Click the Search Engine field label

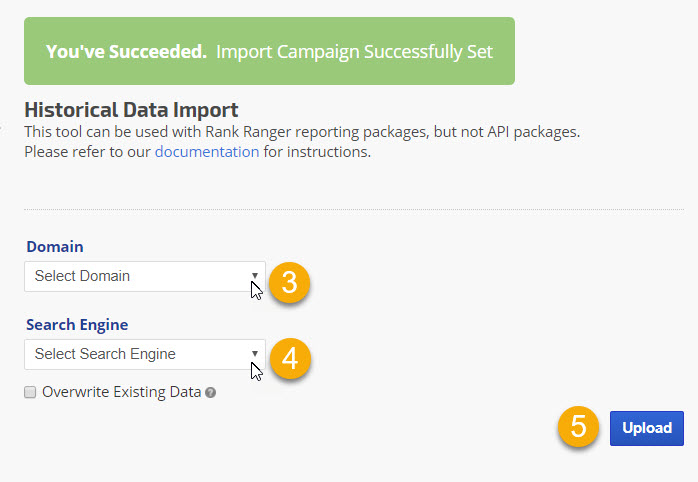pyautogui.click(x=77, y=324)
